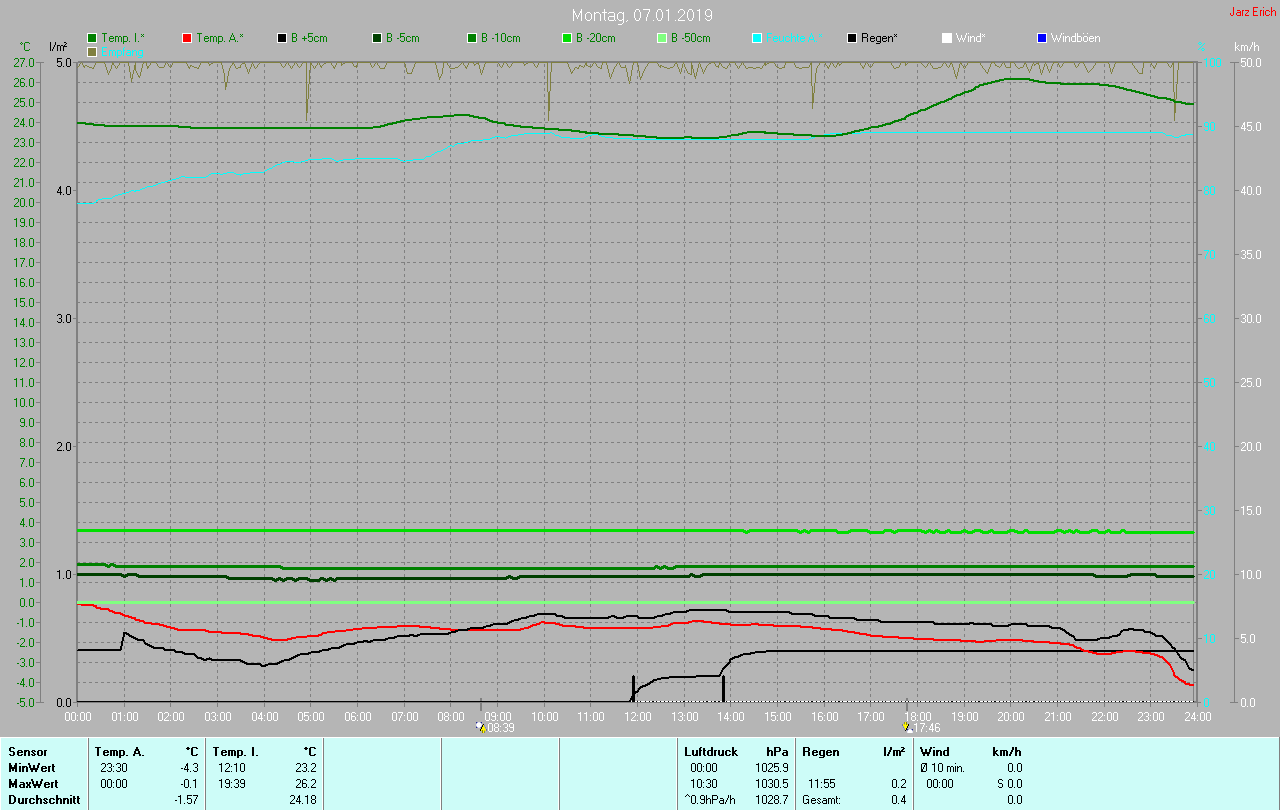Click the maximum outdoor temperature value -0.1
The width and height of the screenshot is (1280, 810).
pyautogui.click(x=188, y=783)
